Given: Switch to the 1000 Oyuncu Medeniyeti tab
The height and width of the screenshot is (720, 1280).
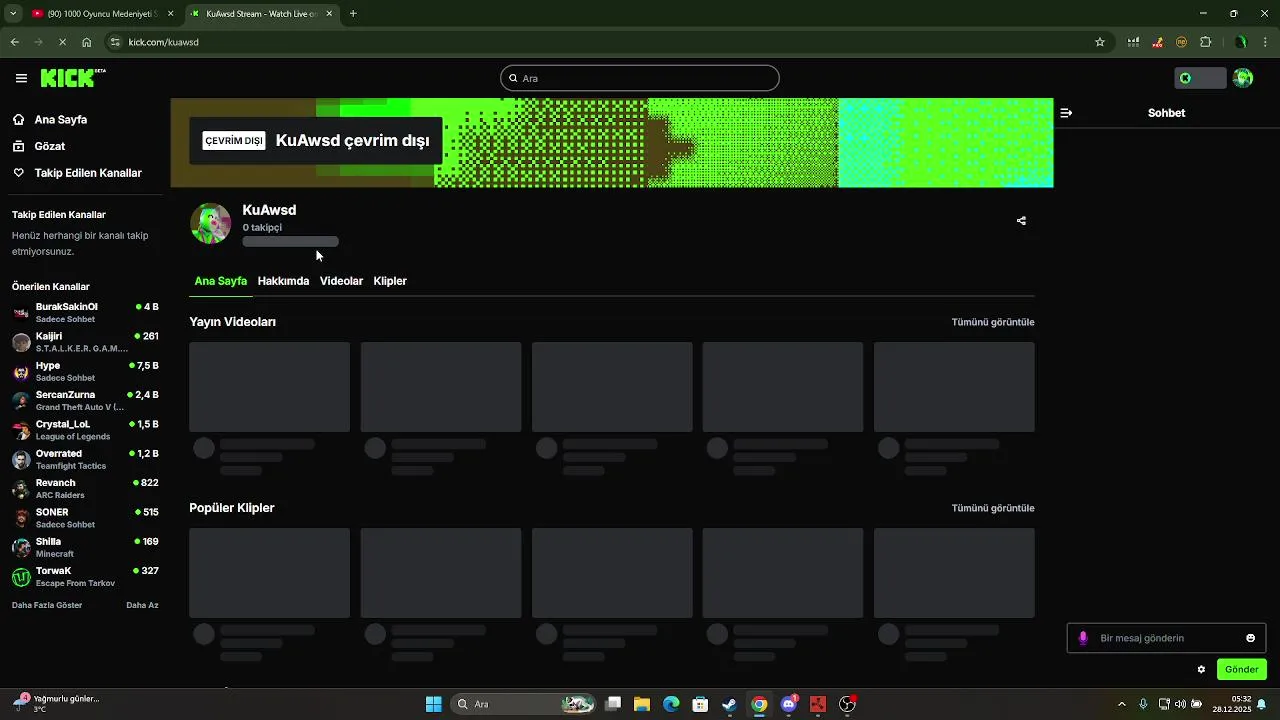Looking at the screenshot, I should pyautogui.click(x=101, y=14).
